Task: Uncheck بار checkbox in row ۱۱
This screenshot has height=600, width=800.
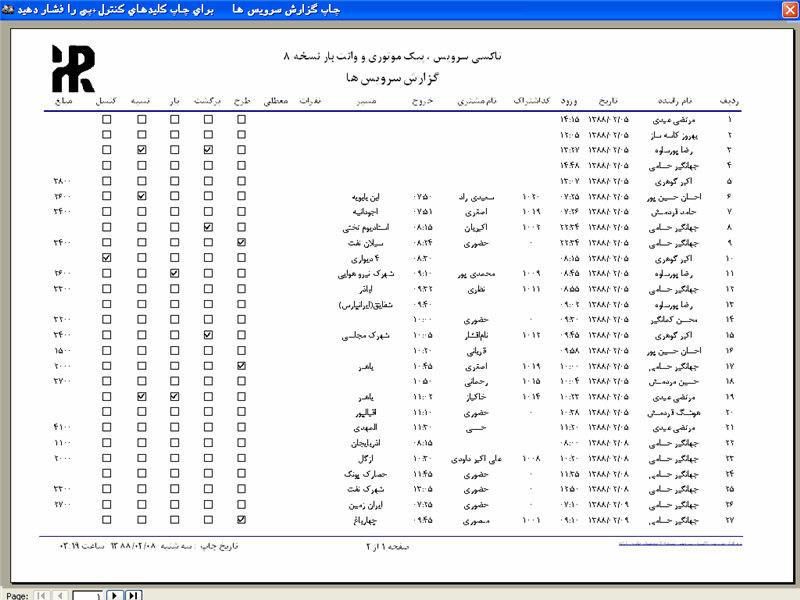Action: click(x=174, y=273)
